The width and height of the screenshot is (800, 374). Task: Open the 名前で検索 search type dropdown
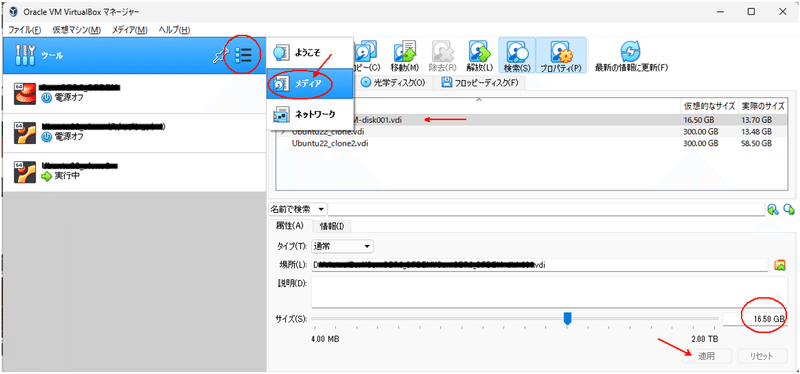click(297, 209)
